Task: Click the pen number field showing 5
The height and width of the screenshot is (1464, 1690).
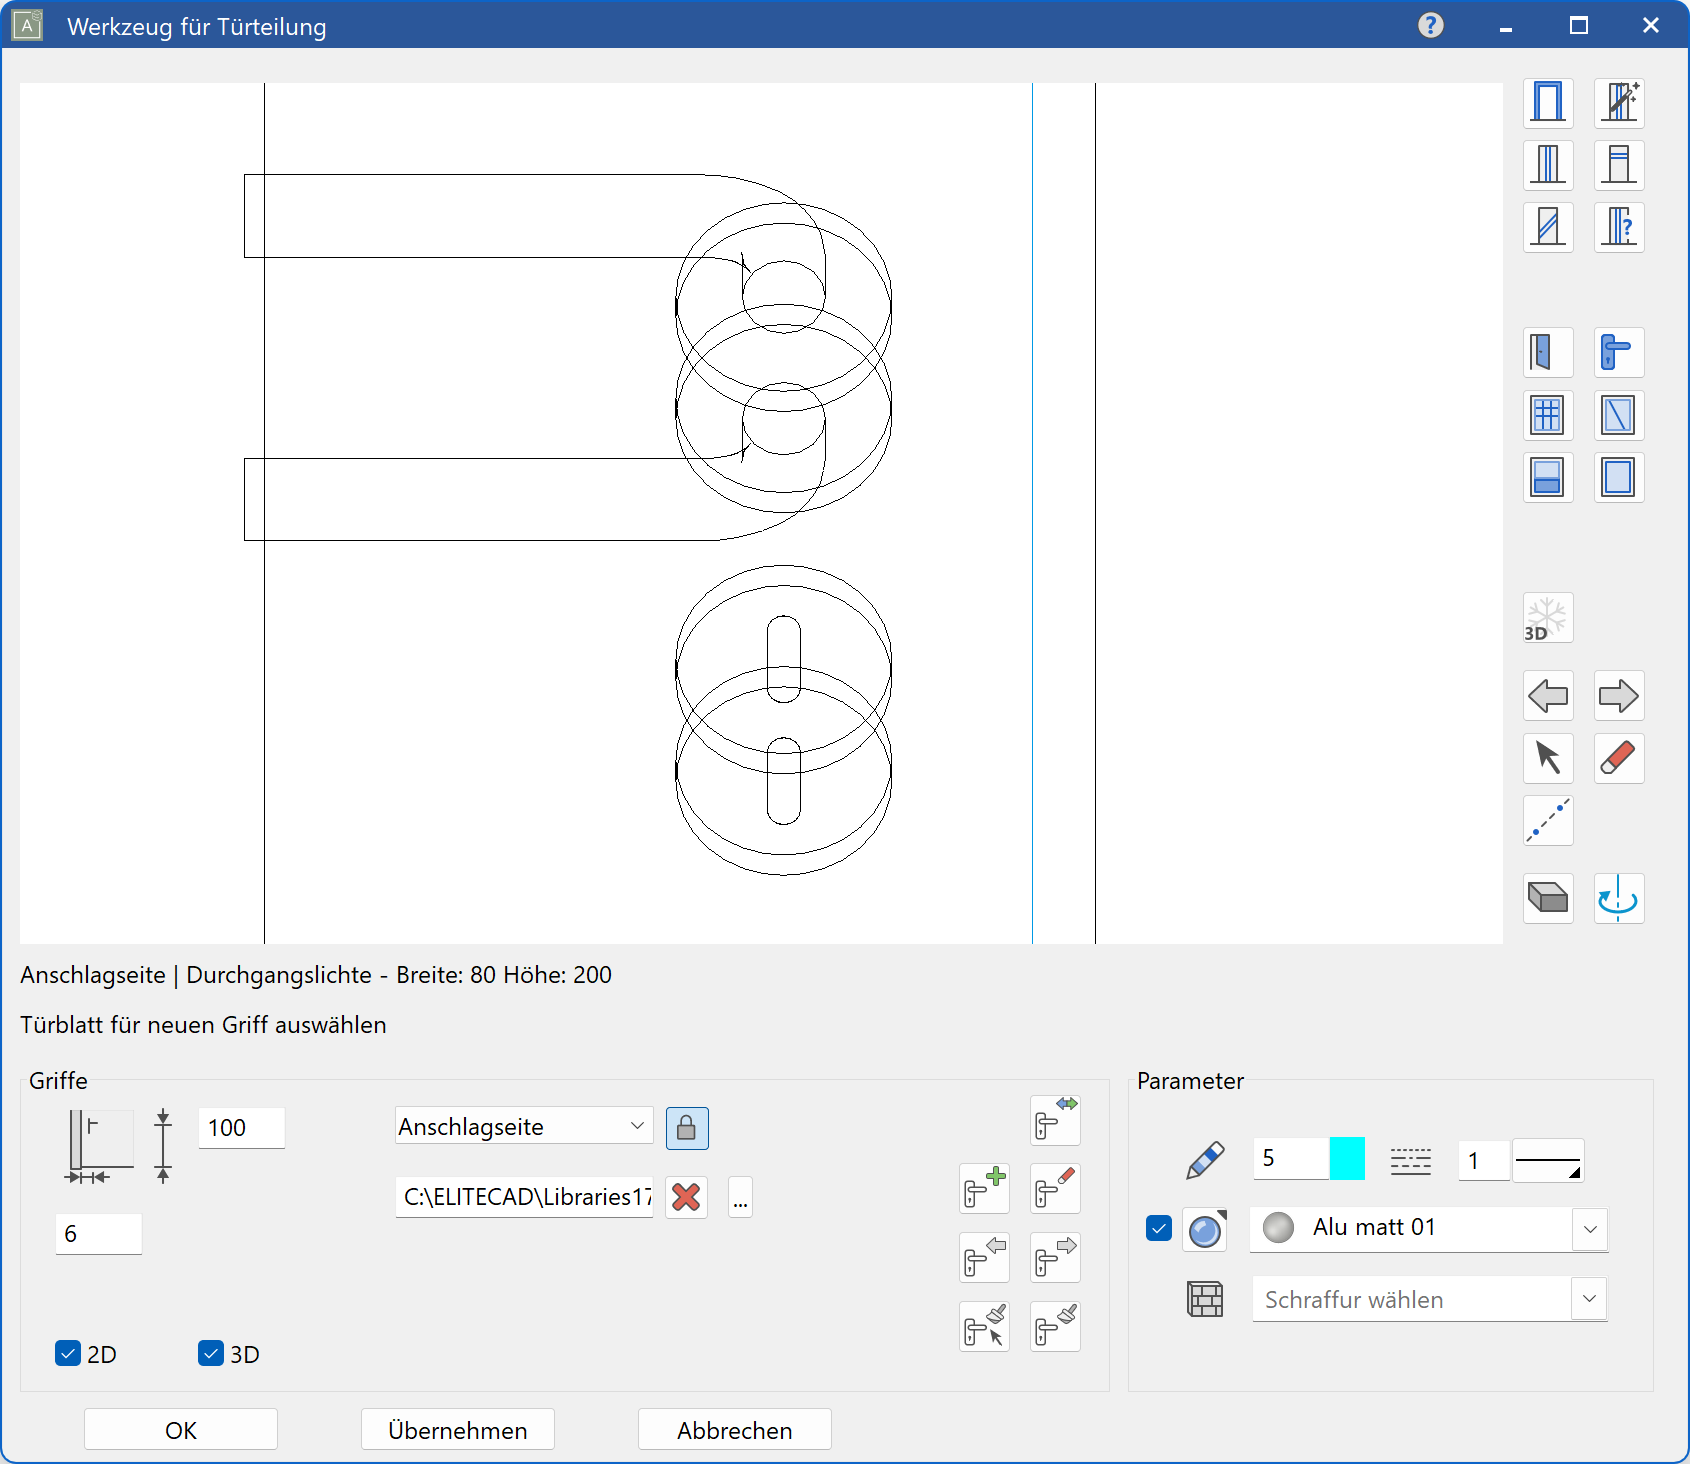Action: (x=1291, y=1159)
